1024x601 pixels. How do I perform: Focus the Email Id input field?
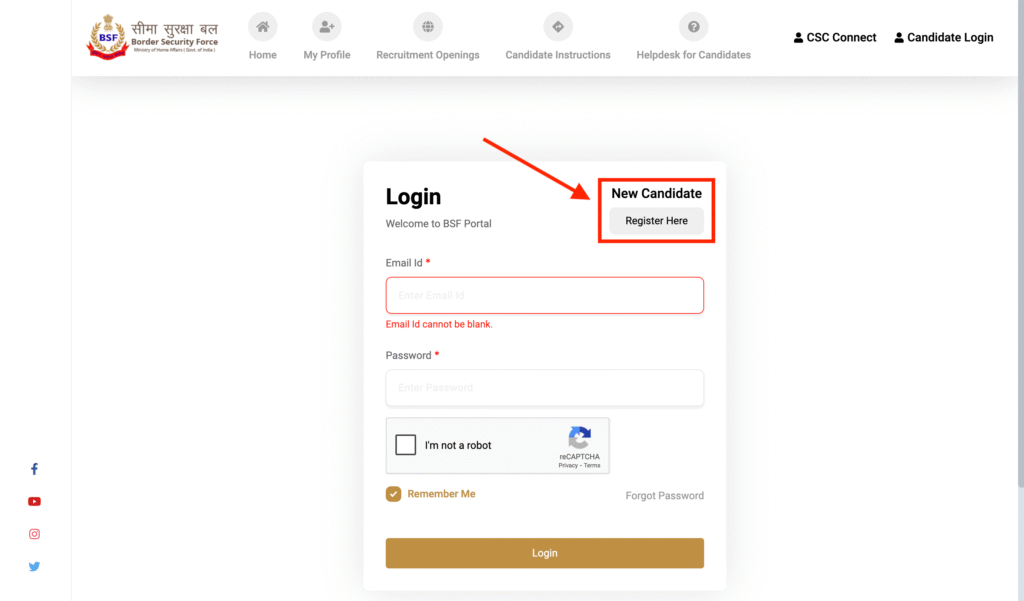click(x=545, y=295)
